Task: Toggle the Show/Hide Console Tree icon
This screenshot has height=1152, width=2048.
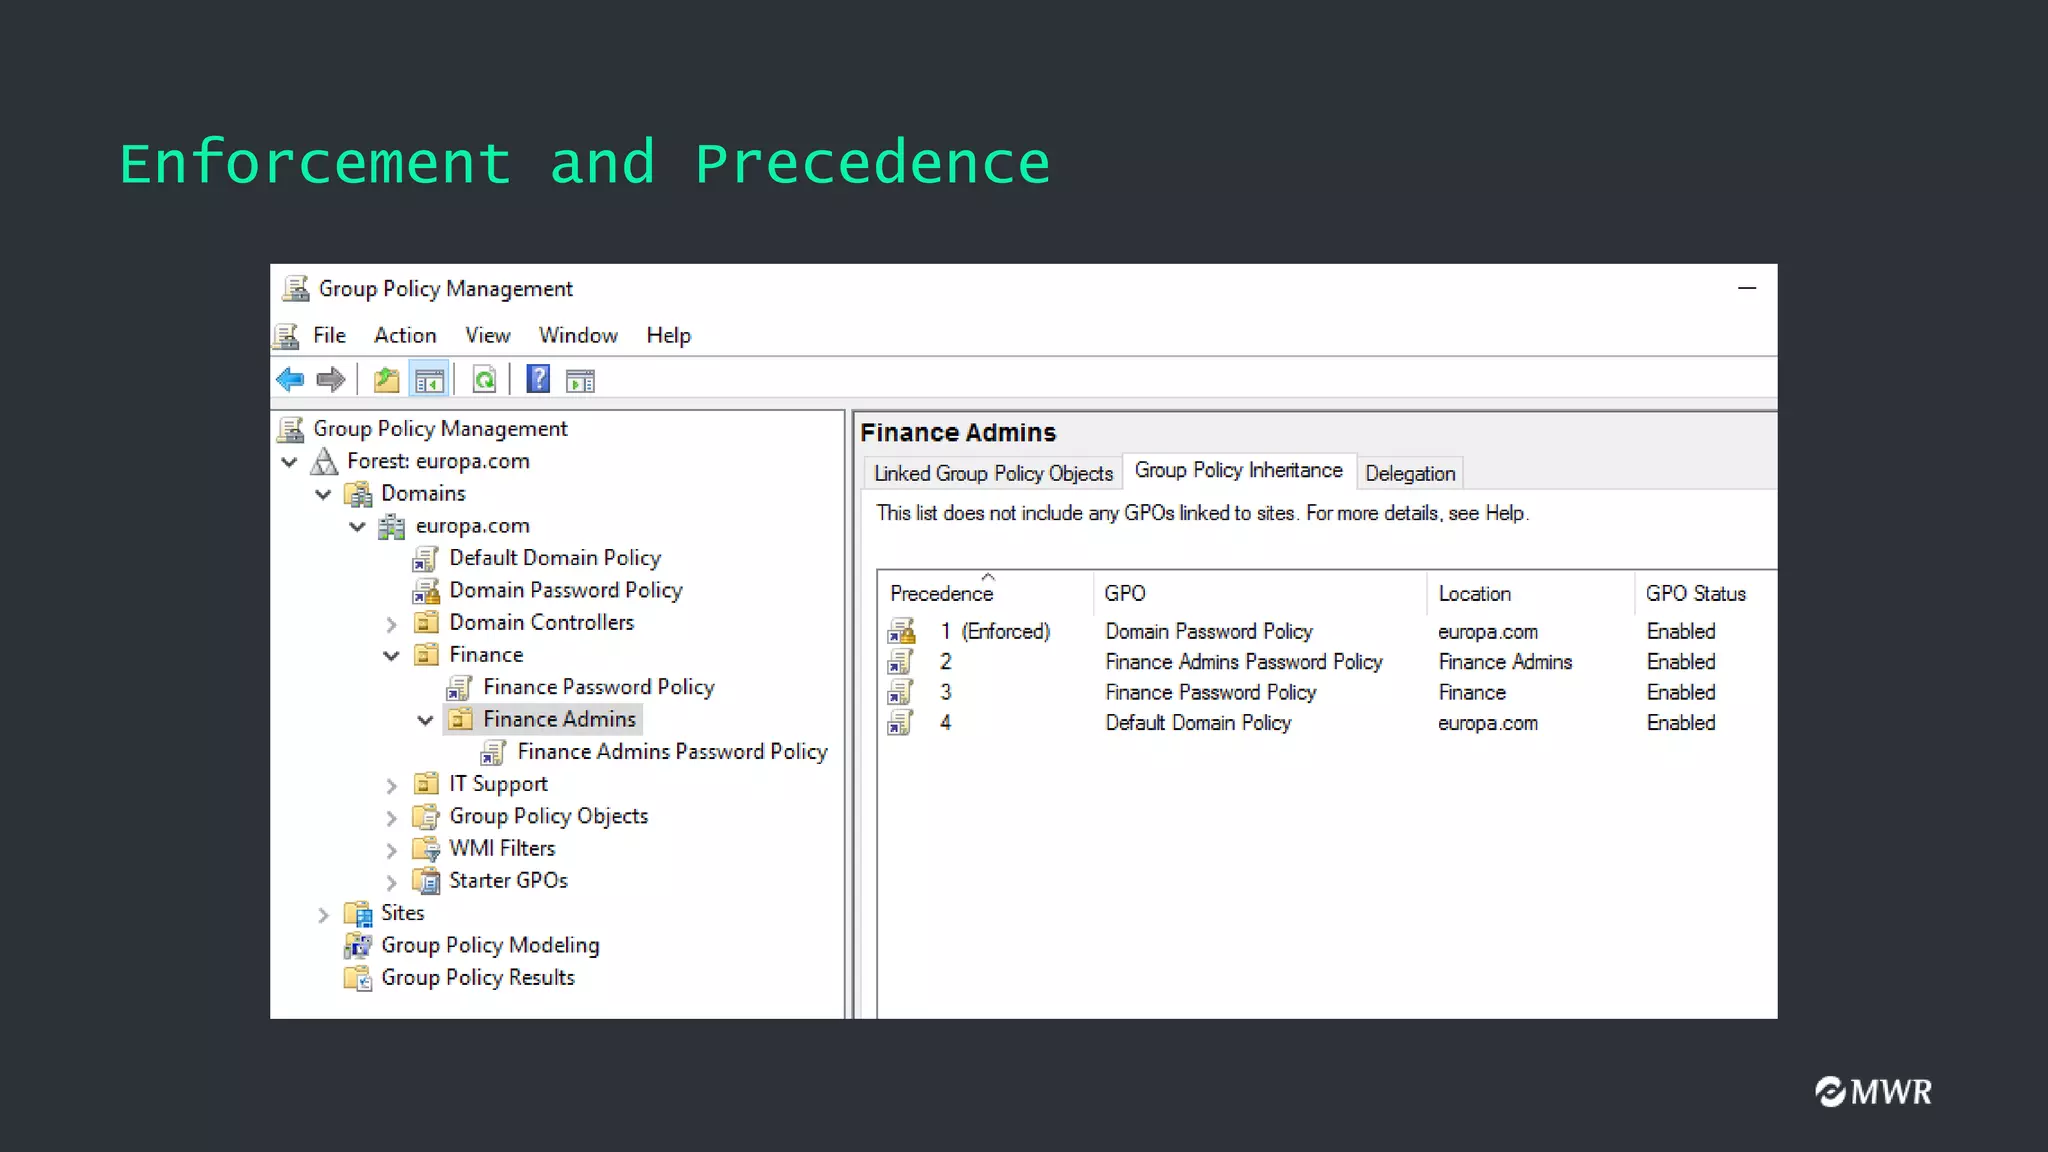Action: (429, 380)
